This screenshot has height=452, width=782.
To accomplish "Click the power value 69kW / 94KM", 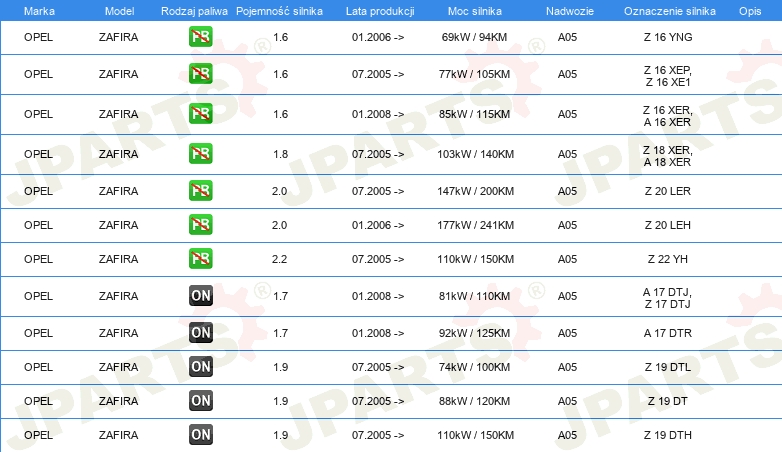I will [x=474, y=37].
